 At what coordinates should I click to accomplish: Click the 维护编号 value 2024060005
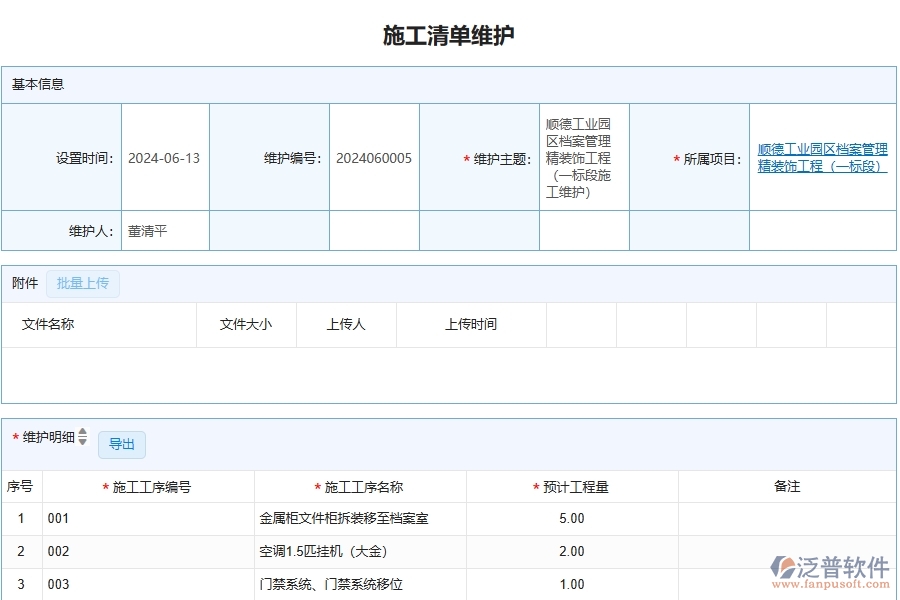click(374, 156)
